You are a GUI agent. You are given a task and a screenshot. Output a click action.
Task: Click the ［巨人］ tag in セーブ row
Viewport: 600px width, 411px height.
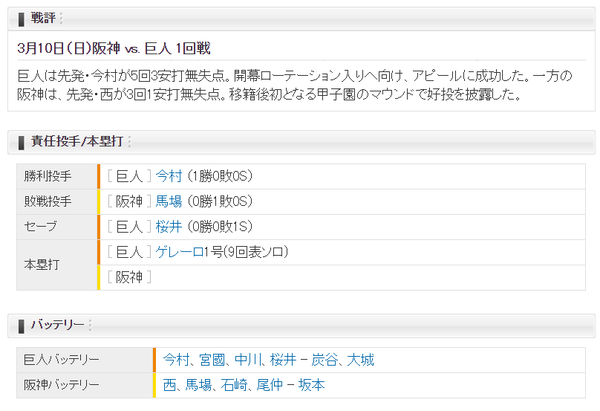pyautogui.click(x=129, y=227)
